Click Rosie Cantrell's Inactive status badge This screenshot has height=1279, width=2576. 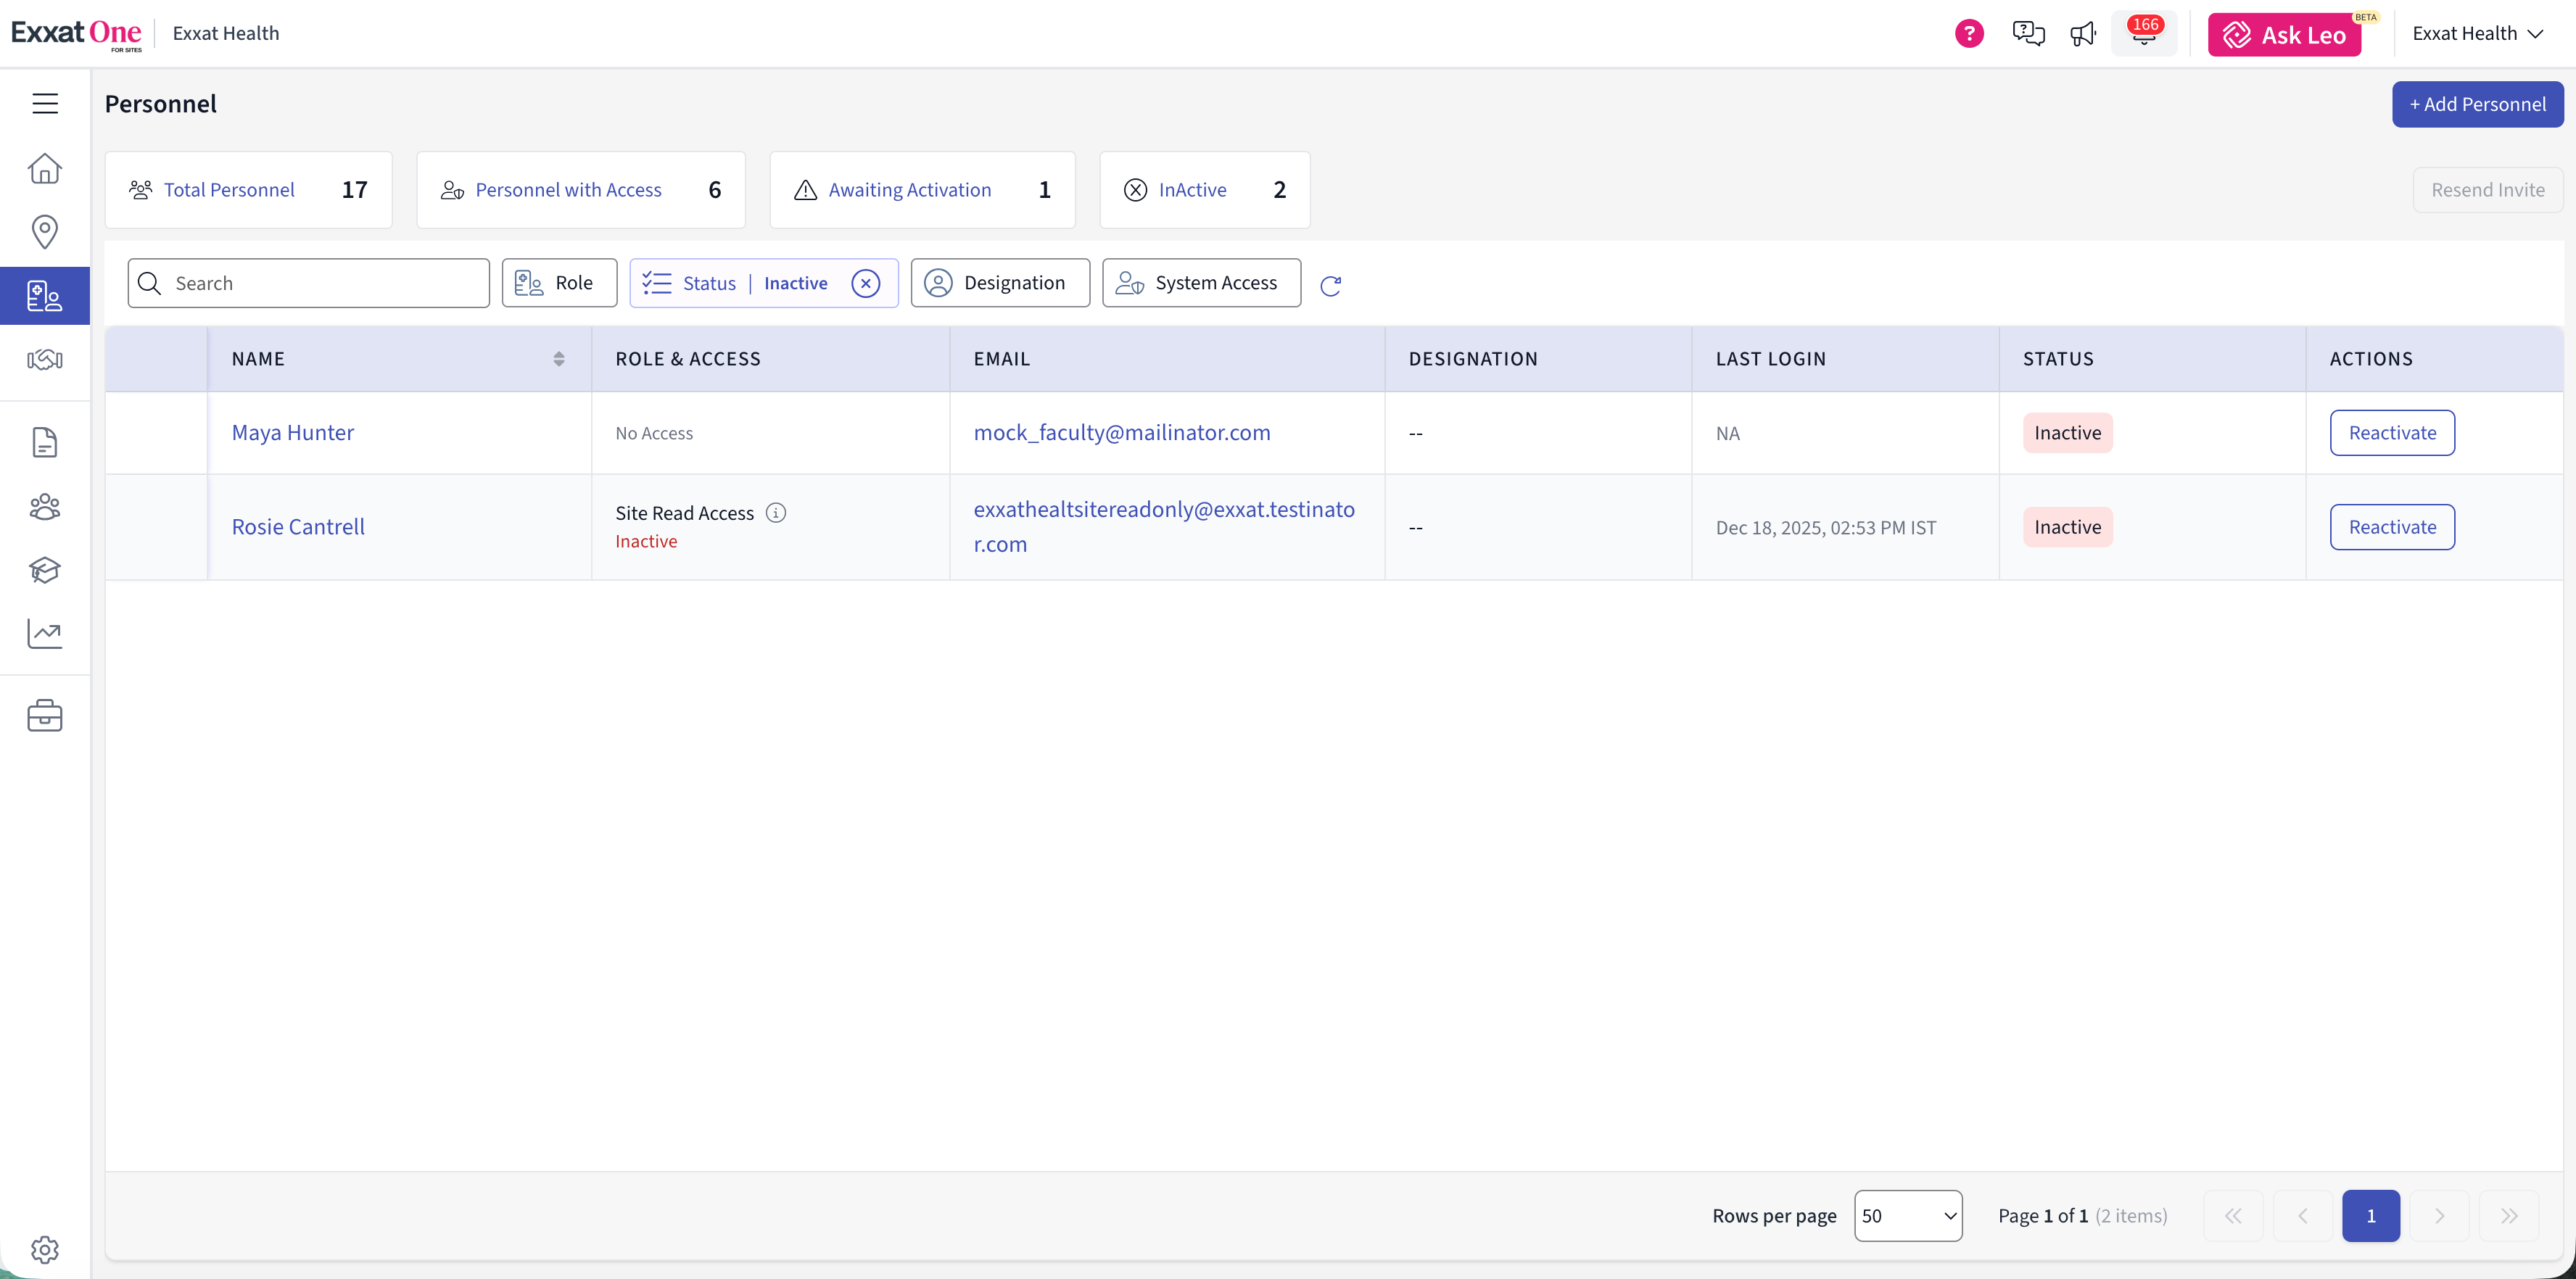point(2067,527)
